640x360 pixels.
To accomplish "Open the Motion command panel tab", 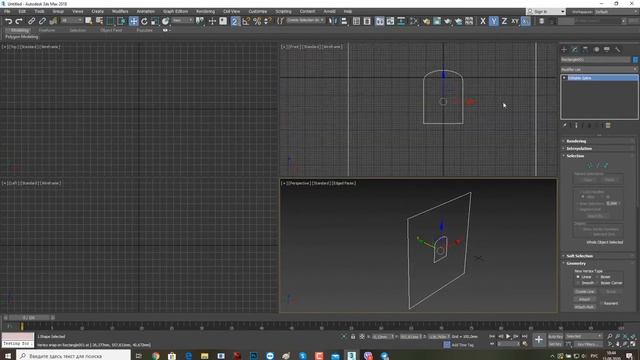I will 596,49.
